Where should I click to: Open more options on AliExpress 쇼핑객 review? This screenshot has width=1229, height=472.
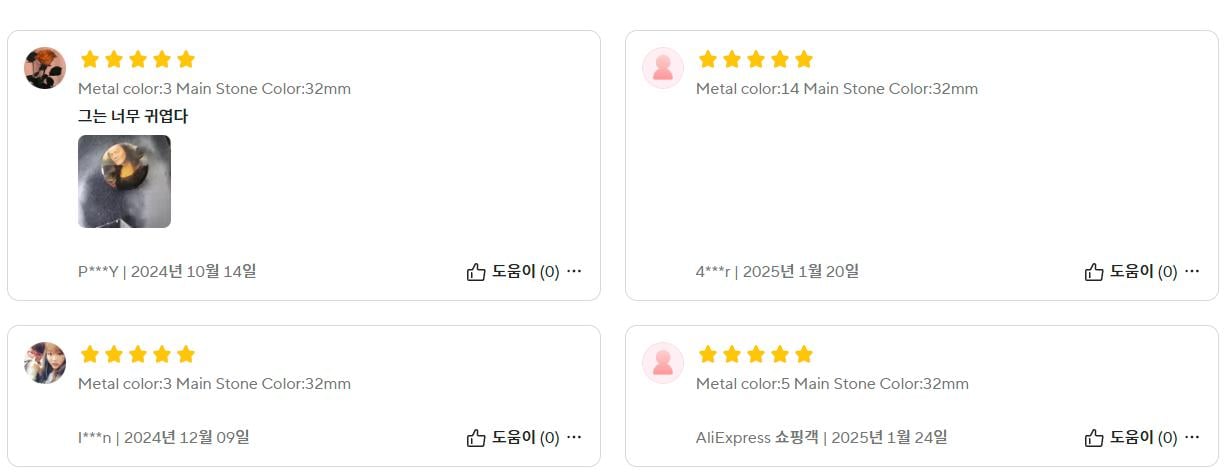[x=1192, y=437]
